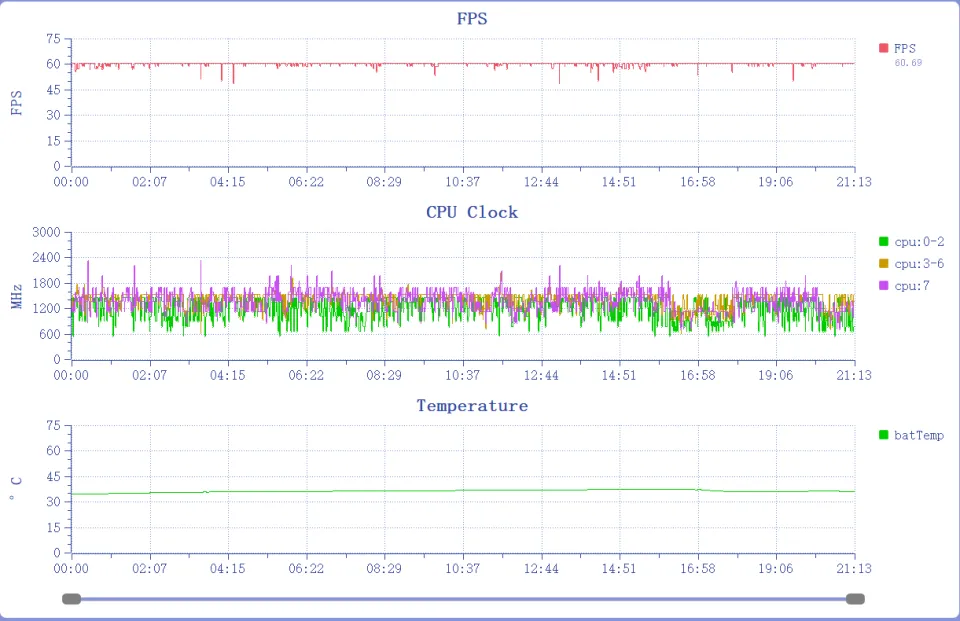Click the middle of the range slider track
960x621 pixels.
pos(463,599)
